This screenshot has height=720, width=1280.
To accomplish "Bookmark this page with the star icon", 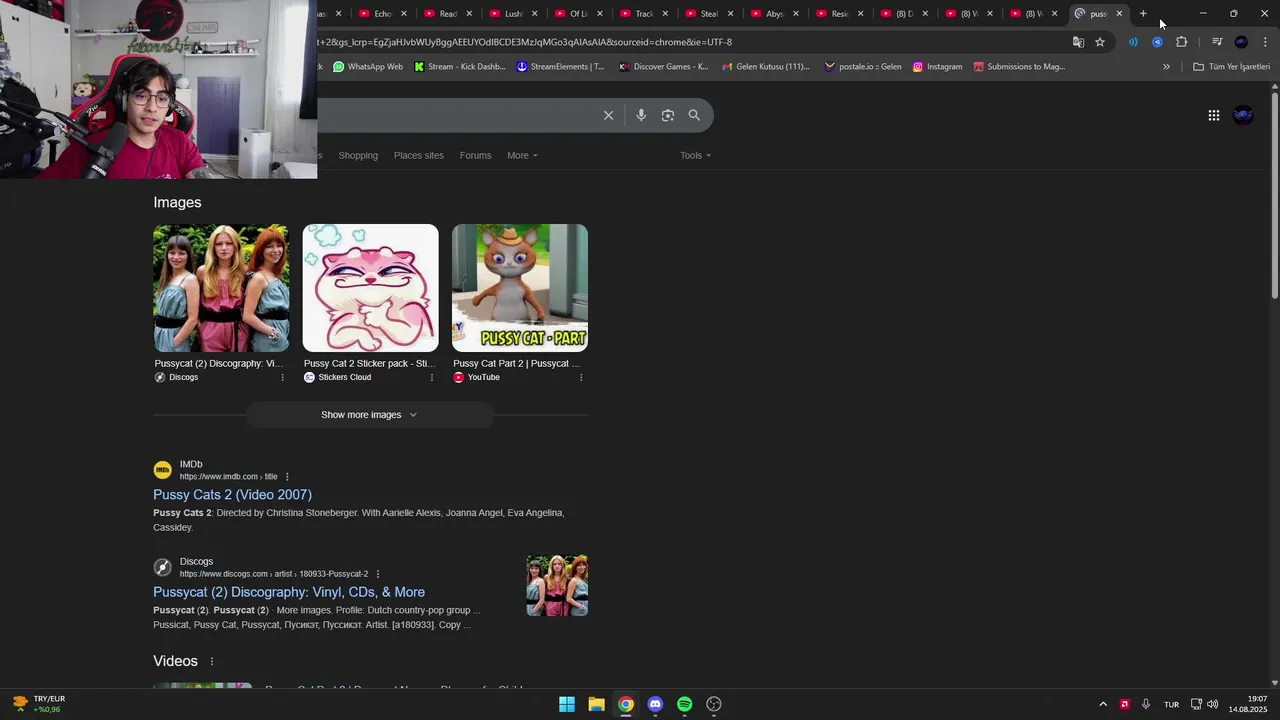I will [1100, 42].
